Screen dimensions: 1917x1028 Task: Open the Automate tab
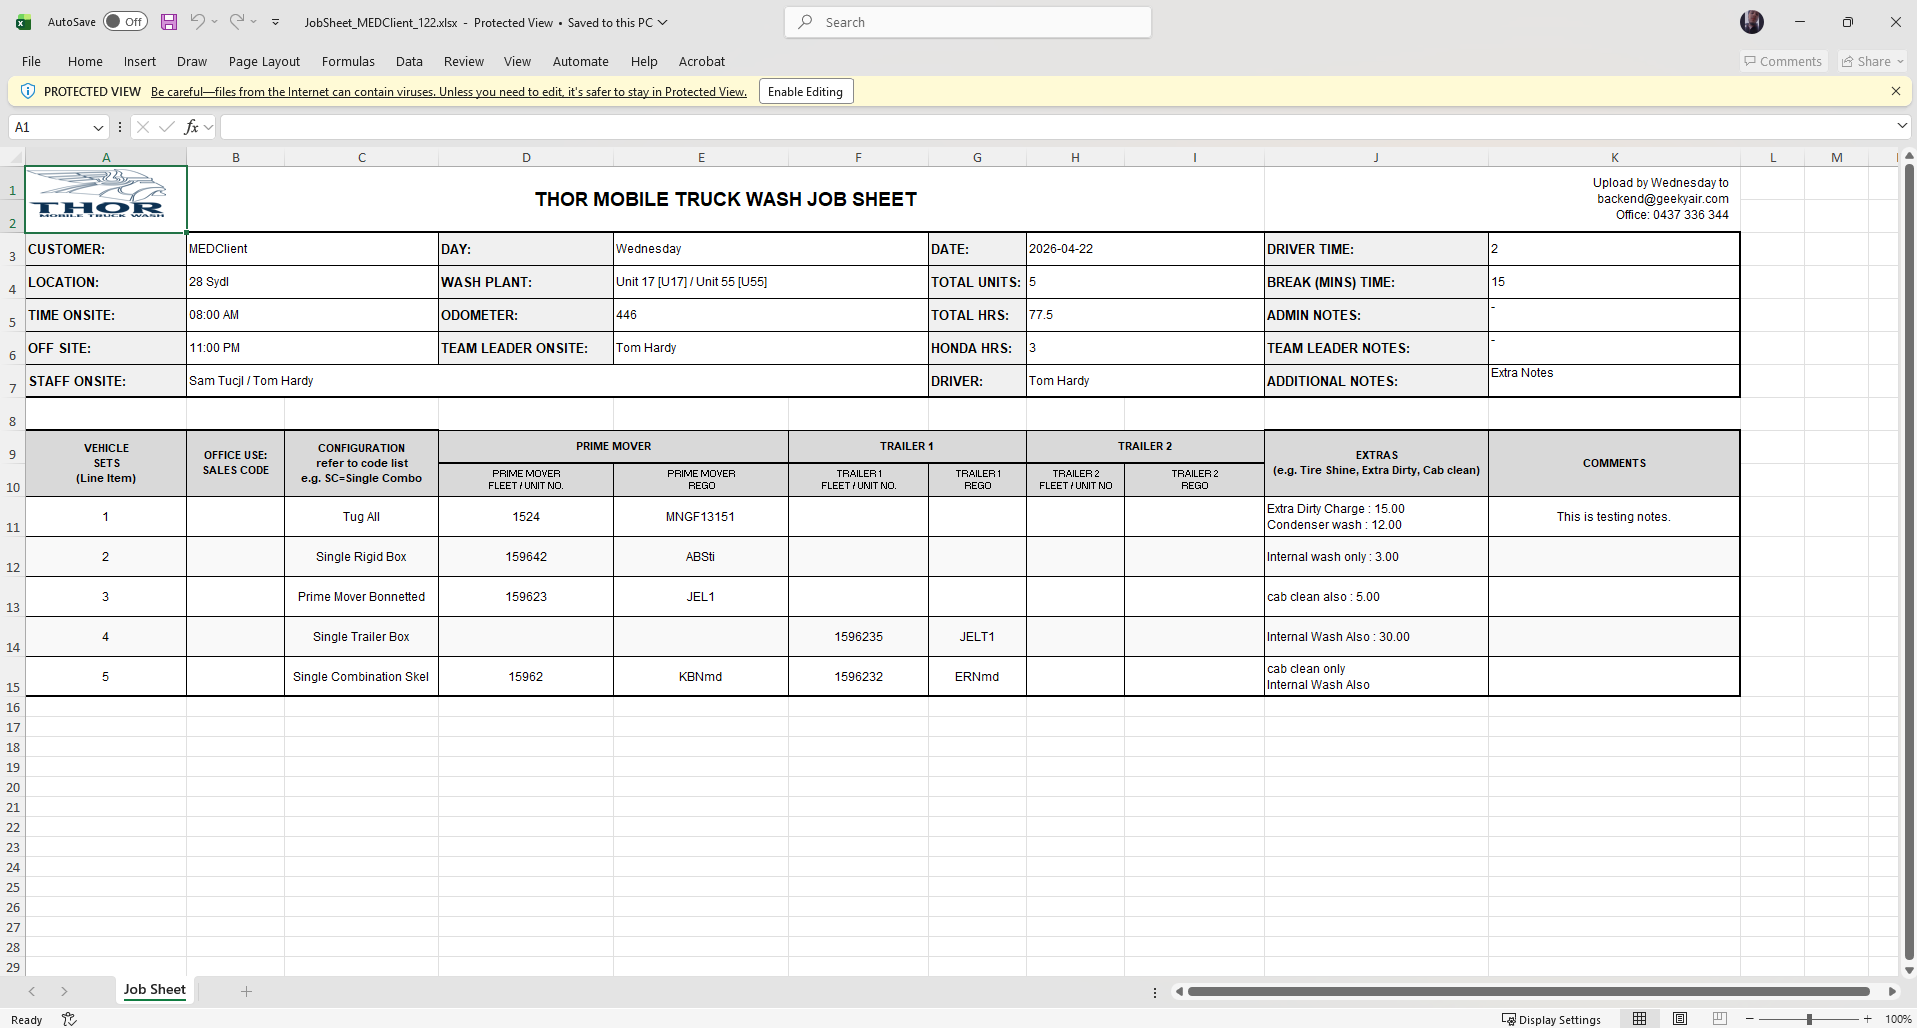(x=580, y=61)
